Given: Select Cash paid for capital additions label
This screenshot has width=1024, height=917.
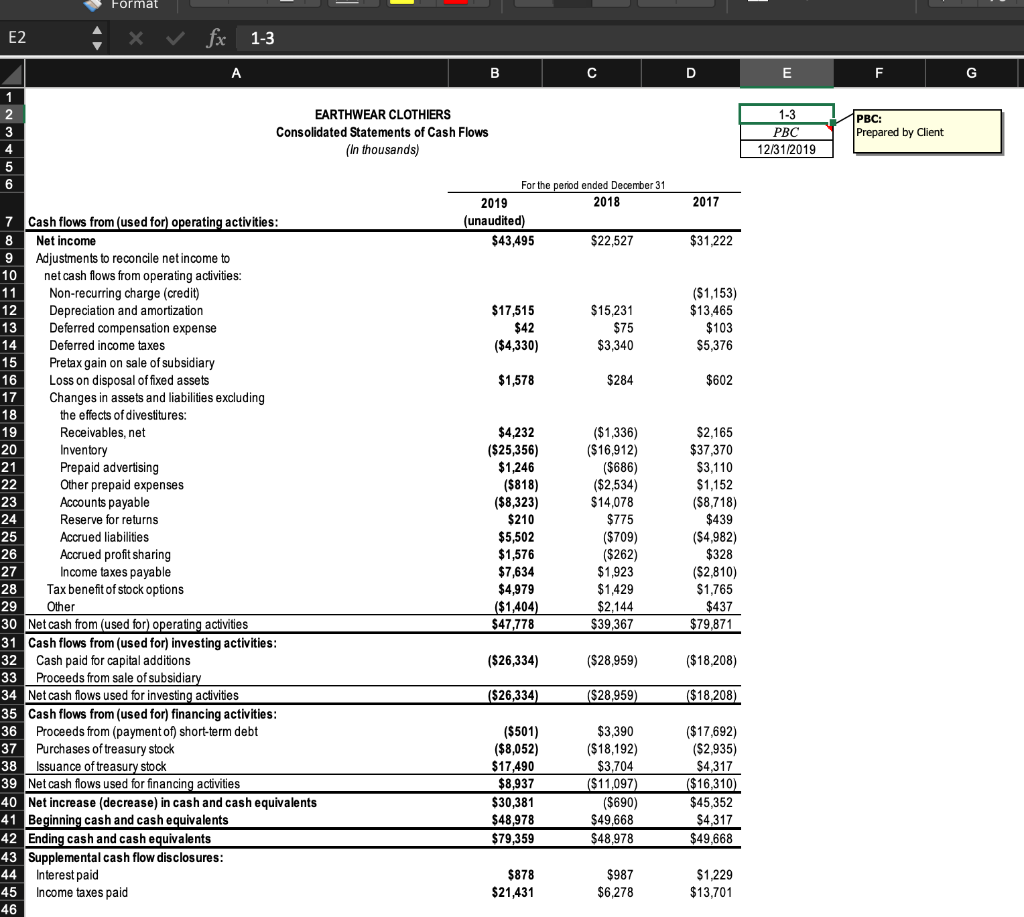Looking at the screenshot, I should (x=113, y=660).
